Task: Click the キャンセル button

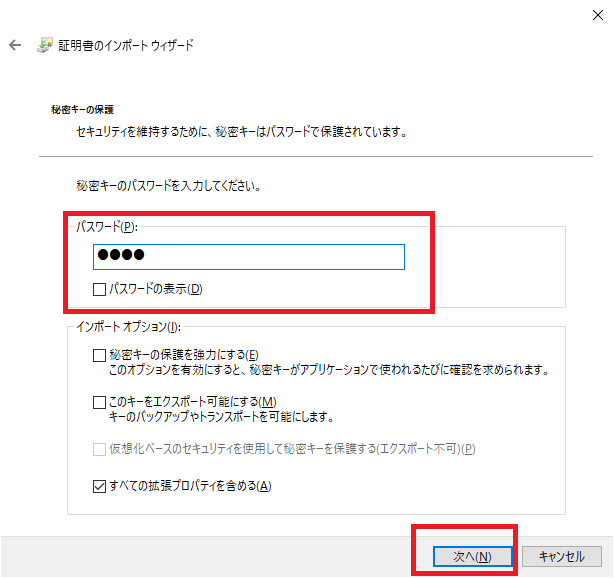Action: coord(562,556)
